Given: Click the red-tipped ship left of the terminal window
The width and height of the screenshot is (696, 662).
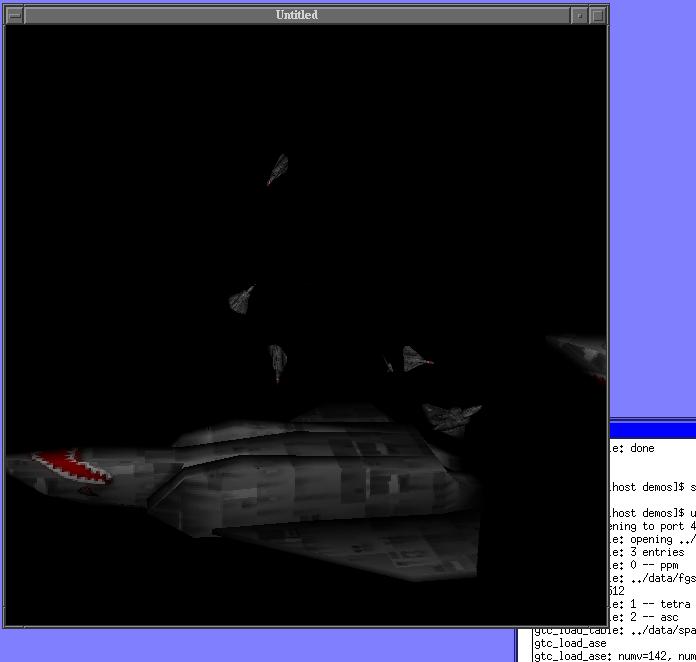Looking at the screenshot, I should 416,359.
